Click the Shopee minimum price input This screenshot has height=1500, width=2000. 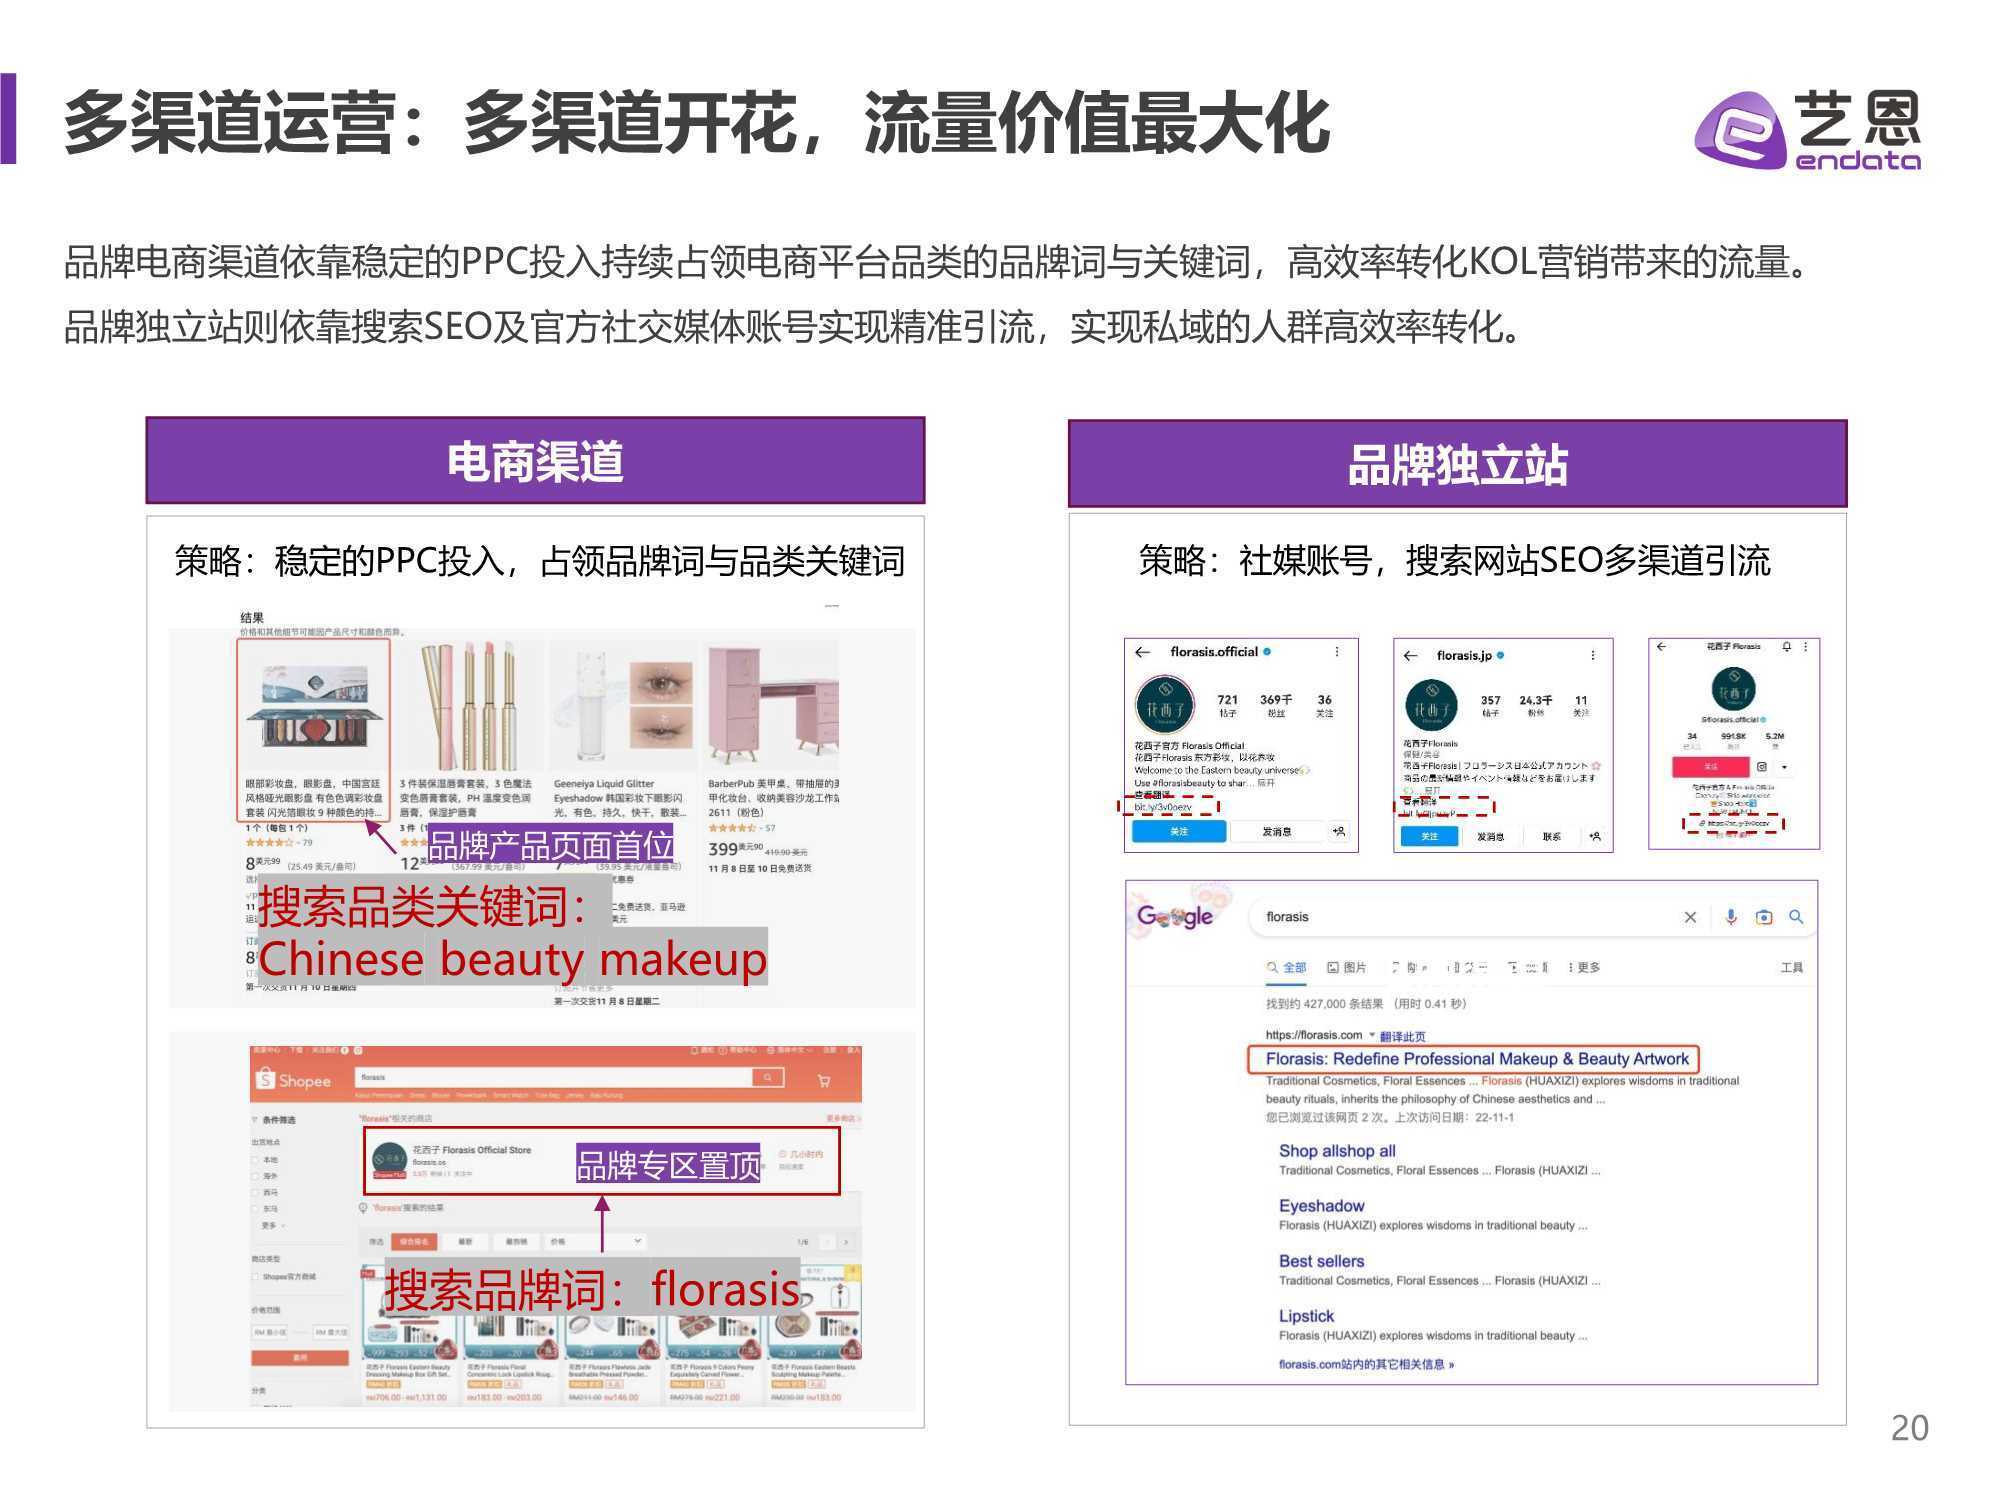[x=270, y=1332]
